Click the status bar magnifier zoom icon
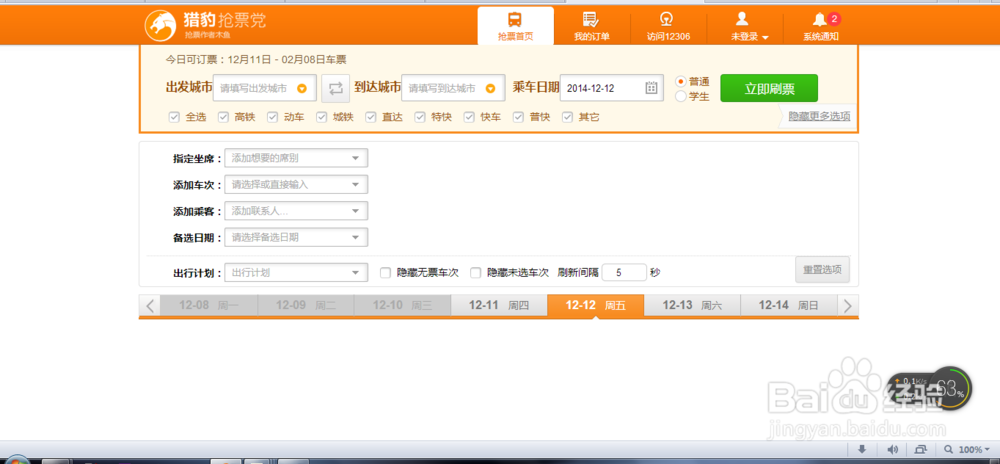Image resolution: width=1000 pixels, height=464 pixels. tap(949, 449)
